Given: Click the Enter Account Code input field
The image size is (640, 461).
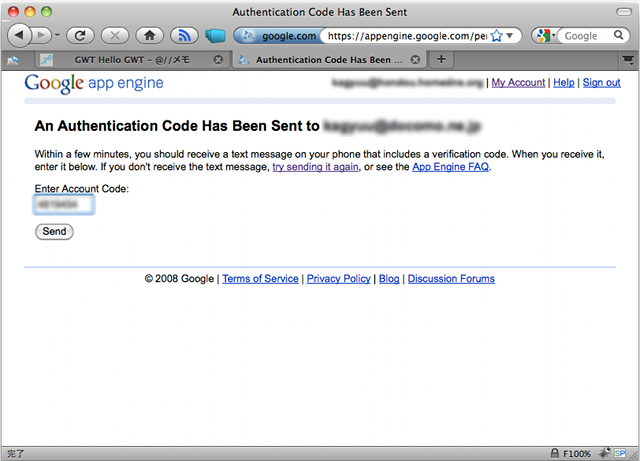Looking at the screenshot, I should [63, 205].
